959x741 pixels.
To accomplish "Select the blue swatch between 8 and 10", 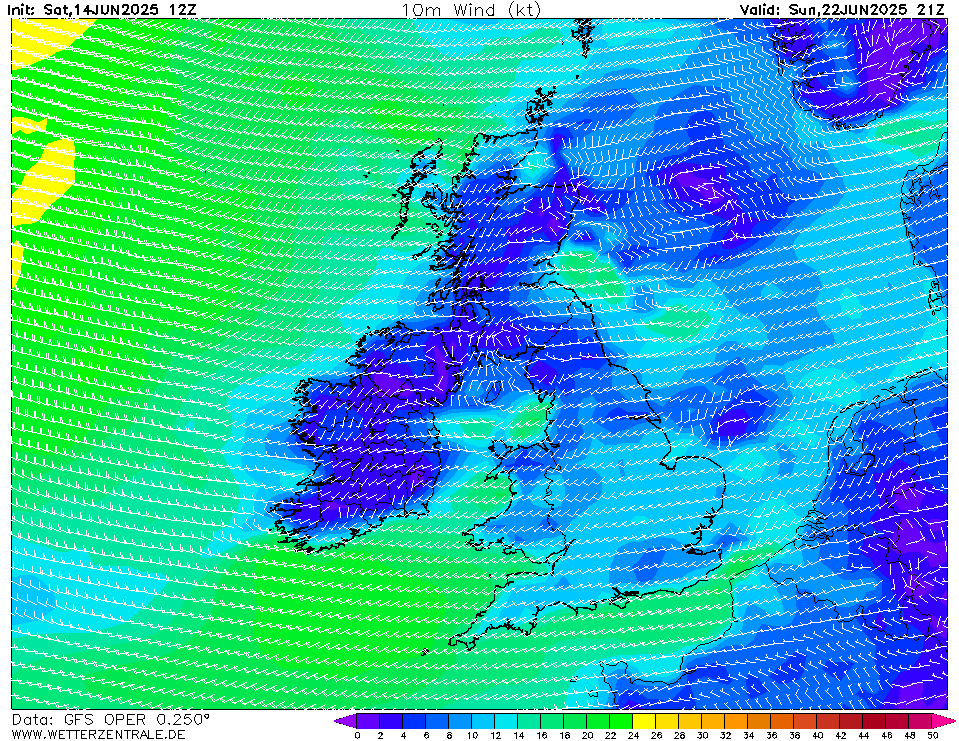I will 460,721.
